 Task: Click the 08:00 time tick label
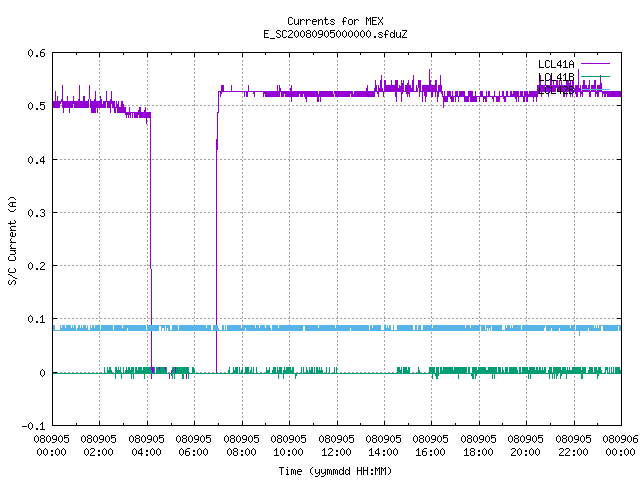pyautogui.click(x=241, y=452)
